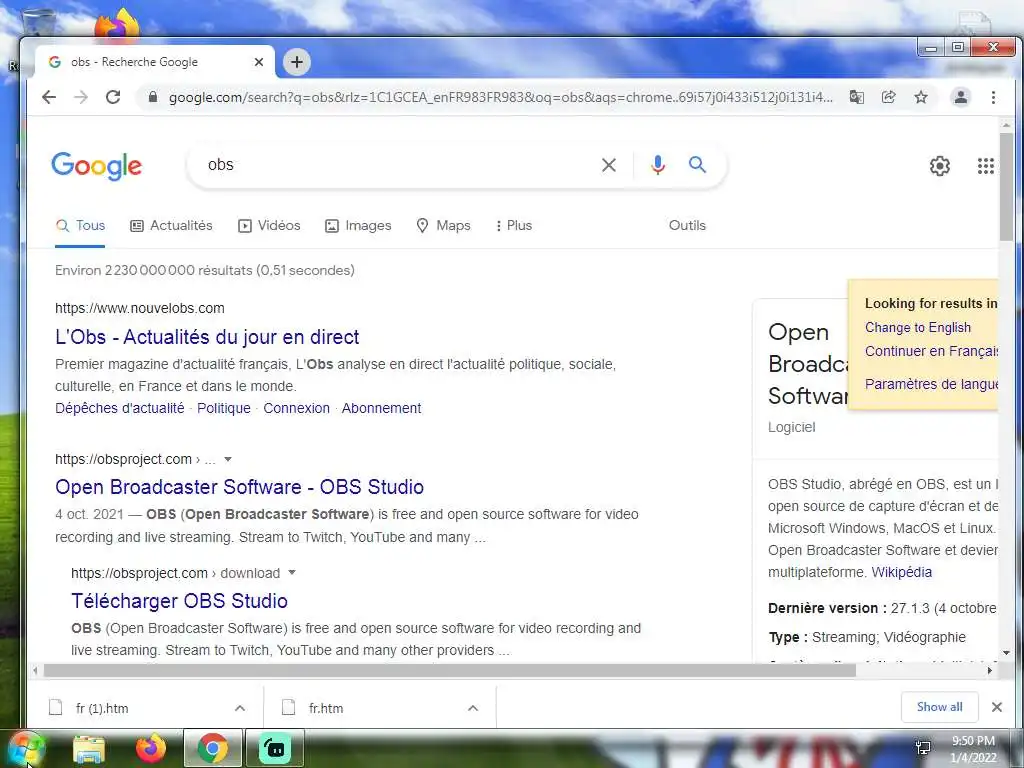The image size is (1024, 768).
Task: Open the Streamlabs taskbar icon
Action: coord(275,748)
